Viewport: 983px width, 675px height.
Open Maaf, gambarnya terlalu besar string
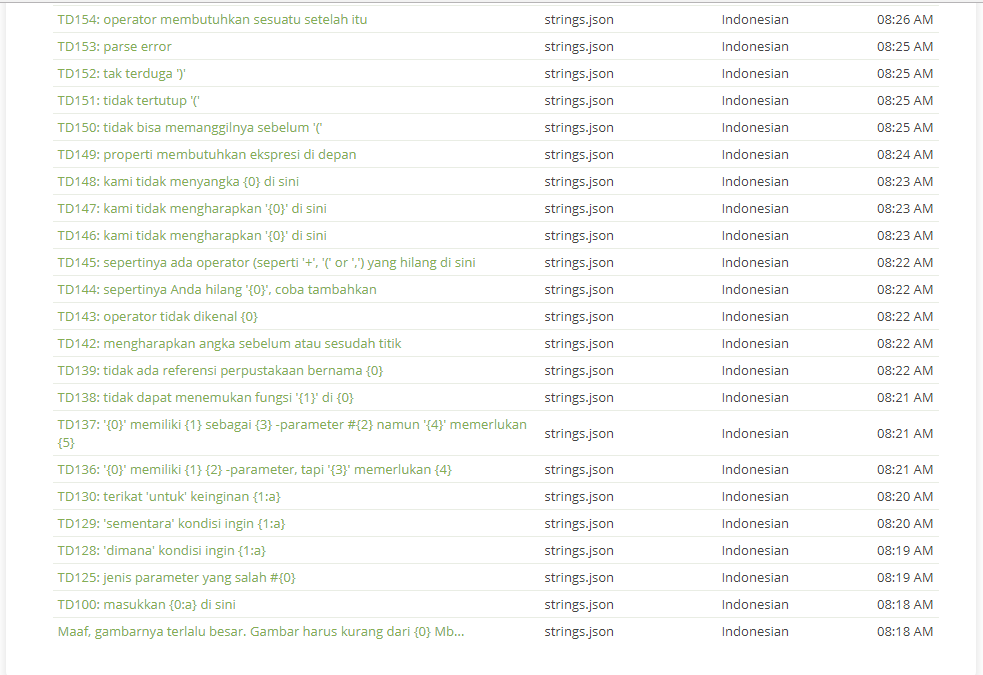click(261, 631)
